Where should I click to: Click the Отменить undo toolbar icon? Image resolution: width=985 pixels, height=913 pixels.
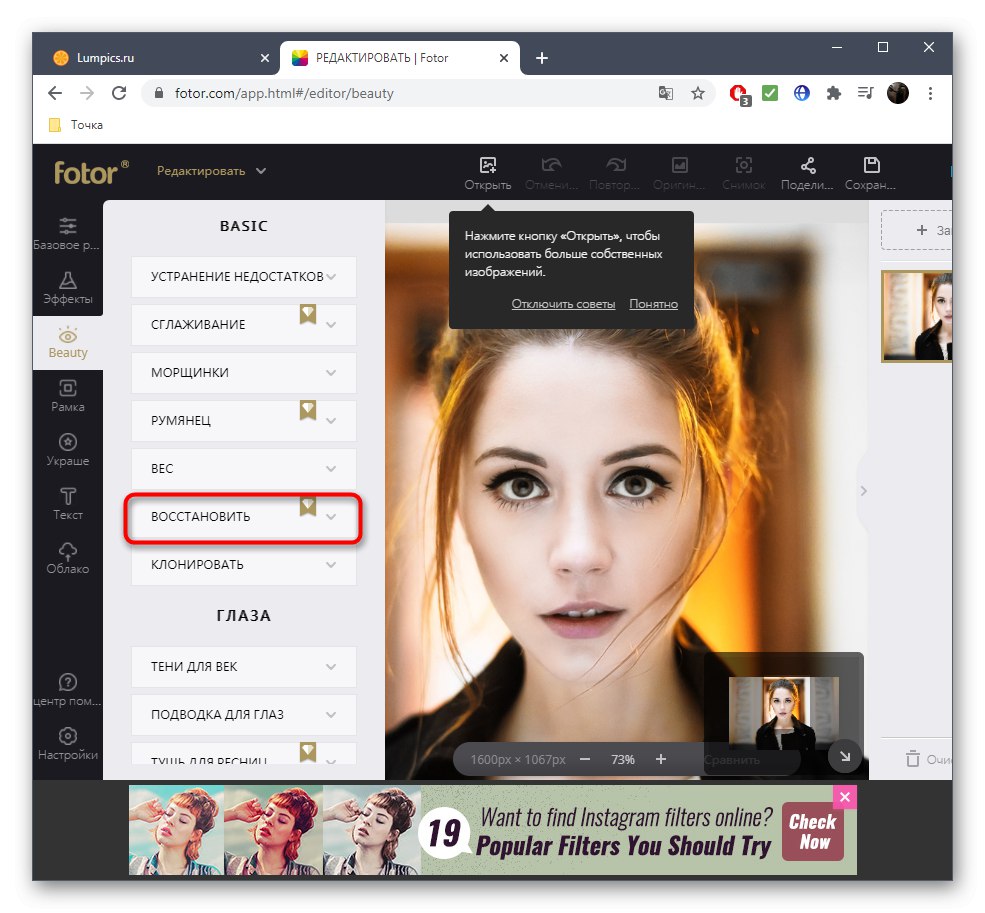(x=551, y=173)
